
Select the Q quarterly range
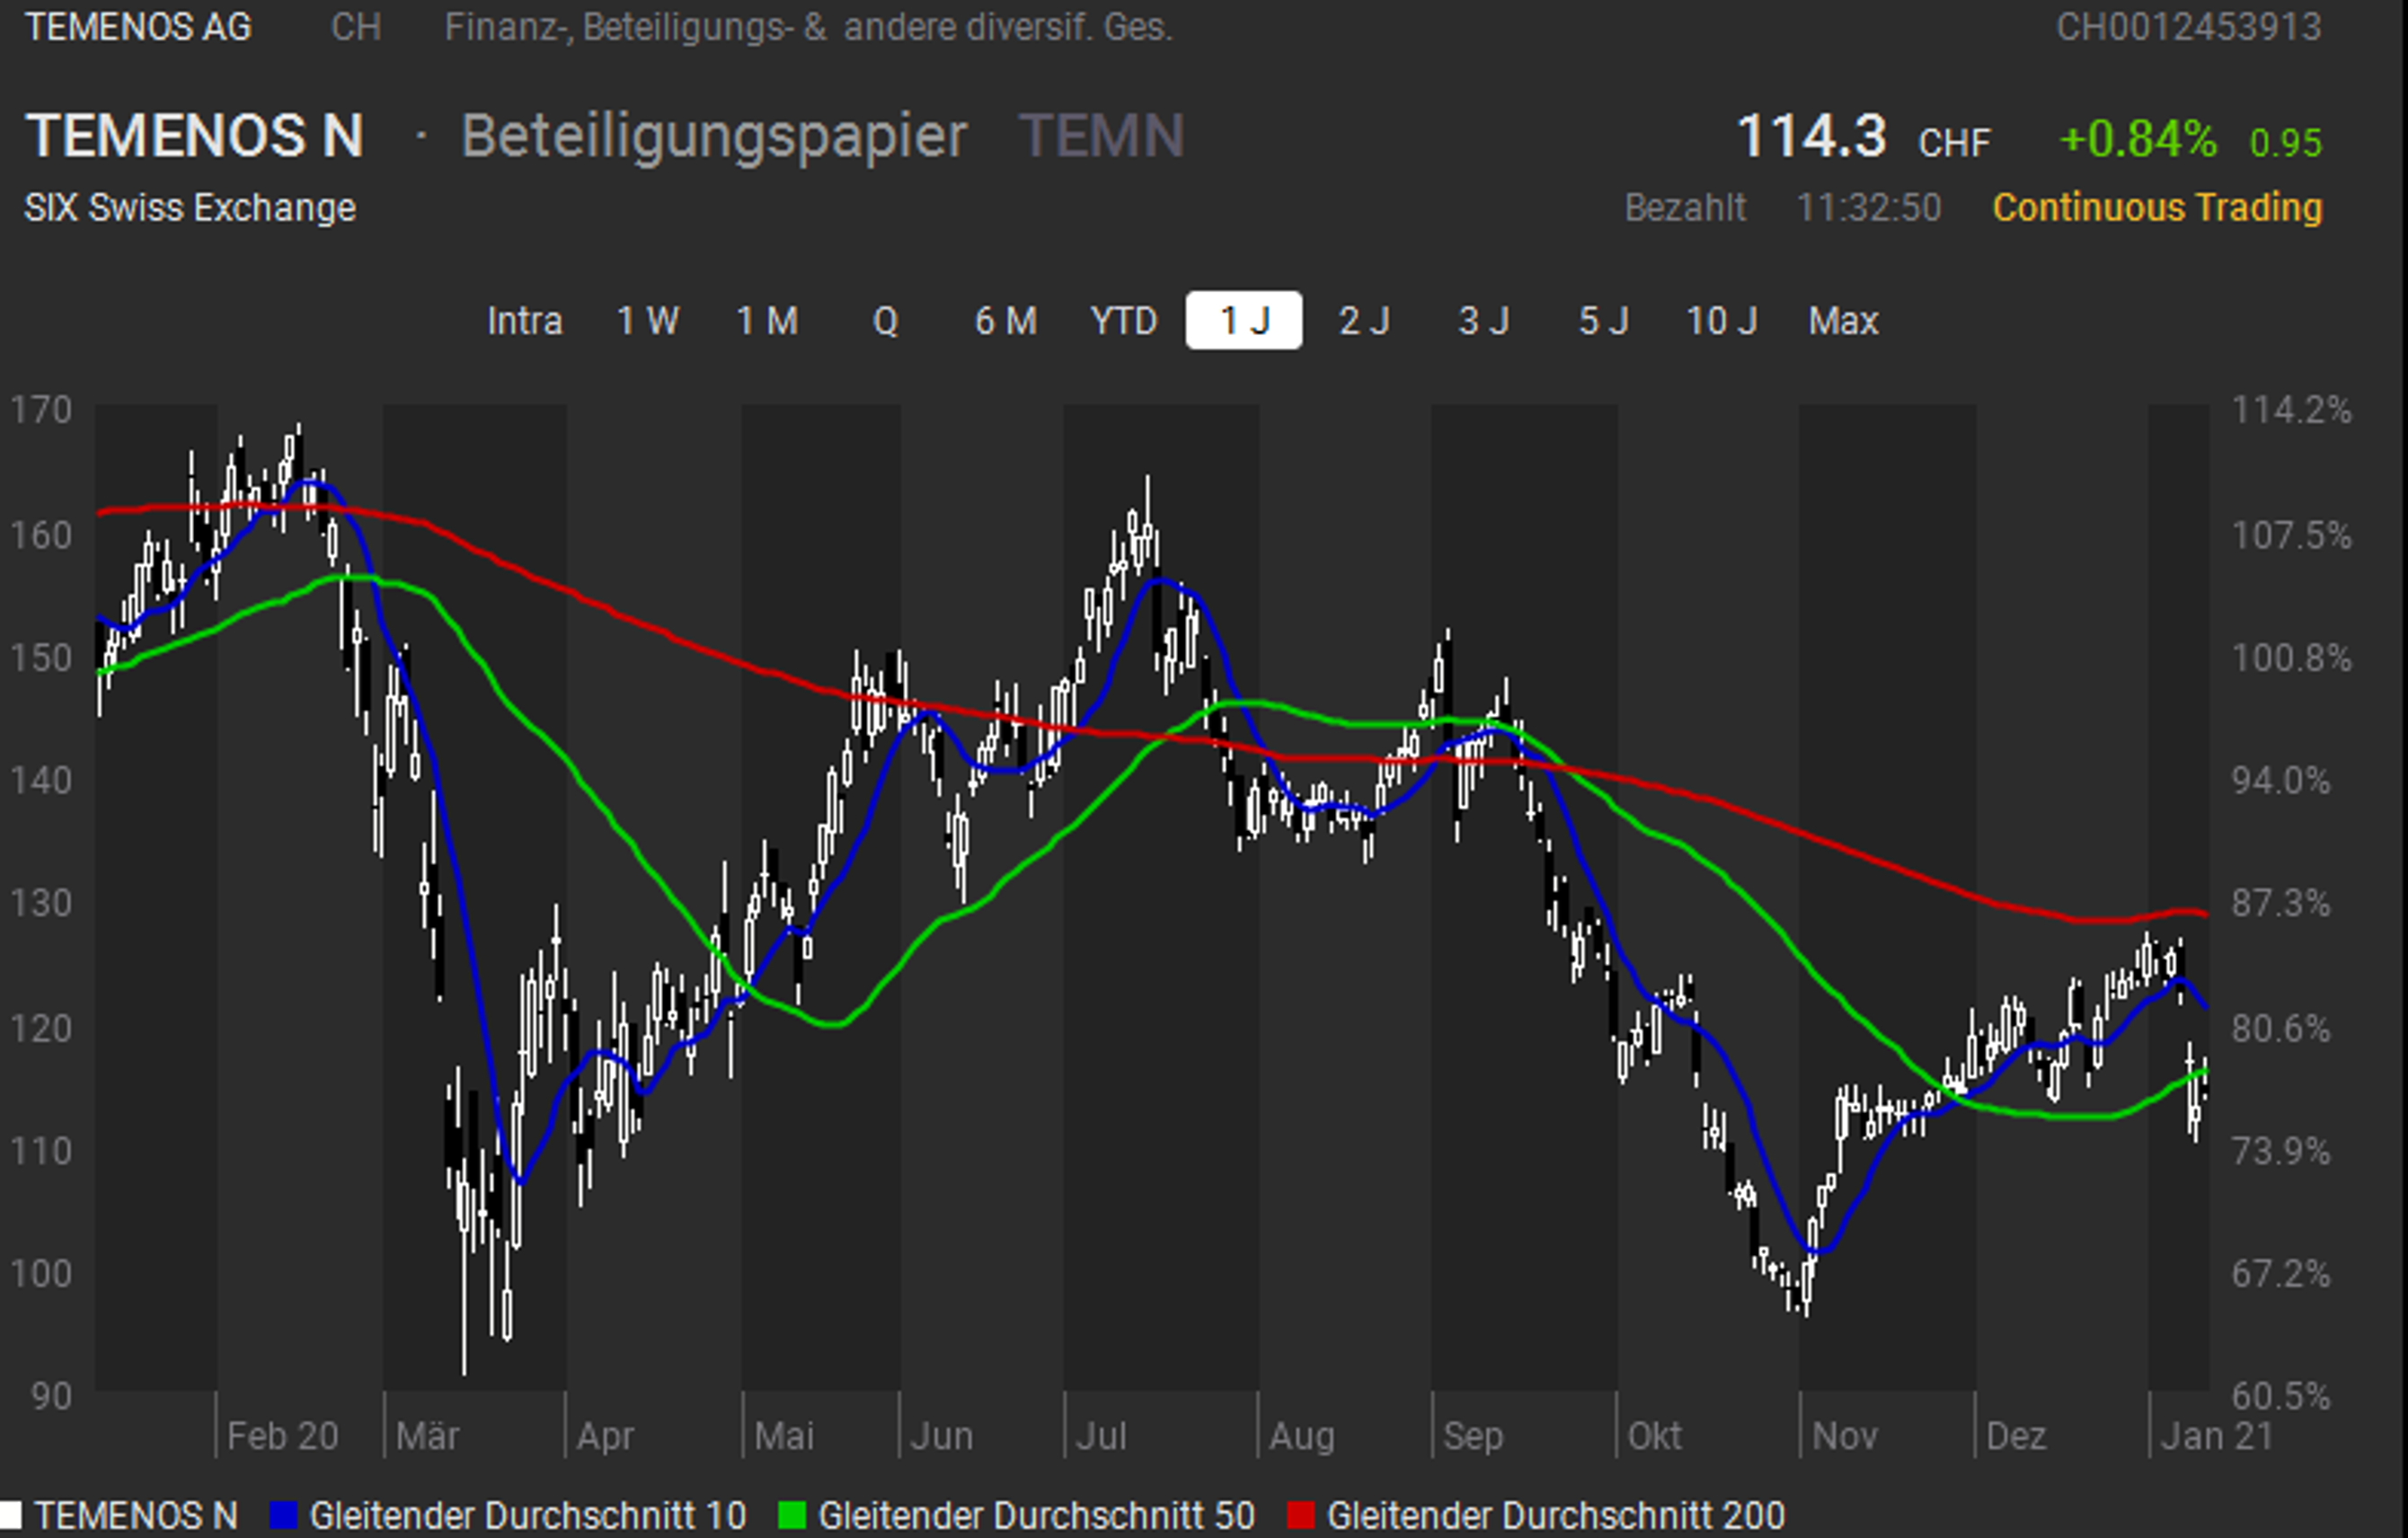tap(885, 321)
